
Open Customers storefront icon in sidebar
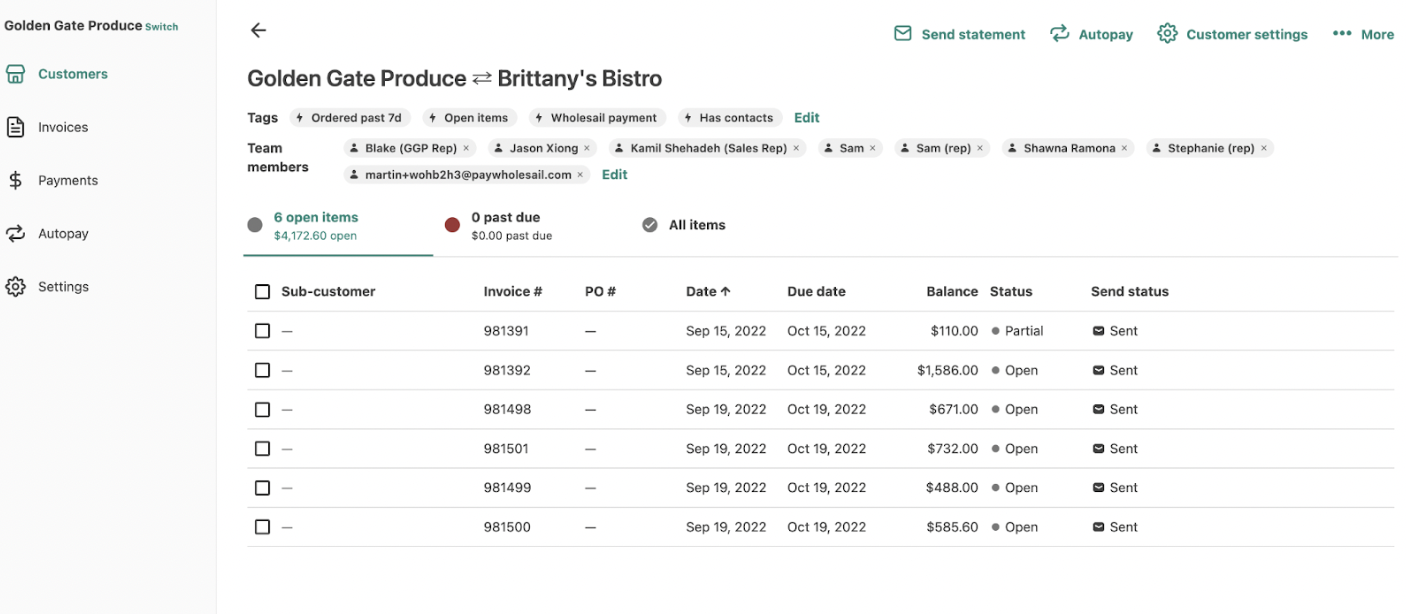point(15,74)
